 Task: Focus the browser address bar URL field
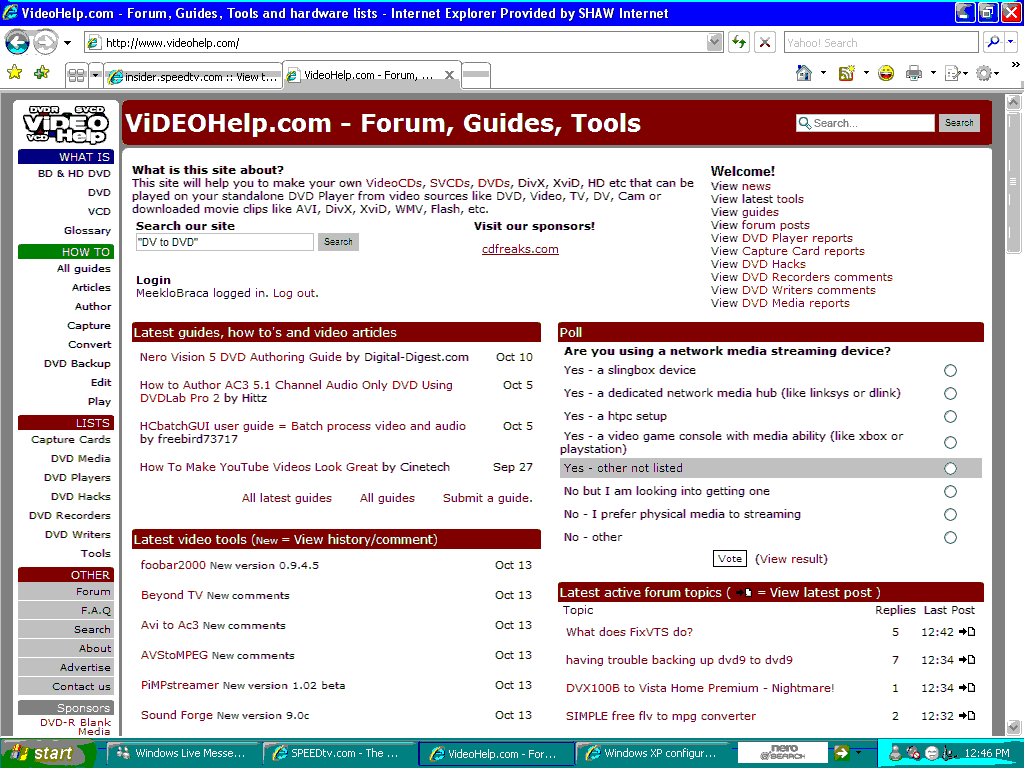404,43
